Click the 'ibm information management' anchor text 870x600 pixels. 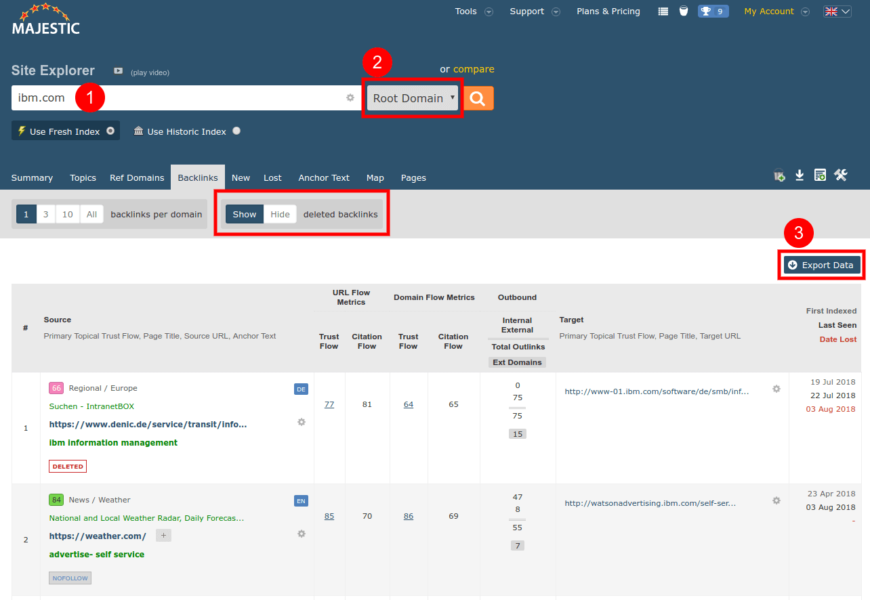tap(113, 442)
